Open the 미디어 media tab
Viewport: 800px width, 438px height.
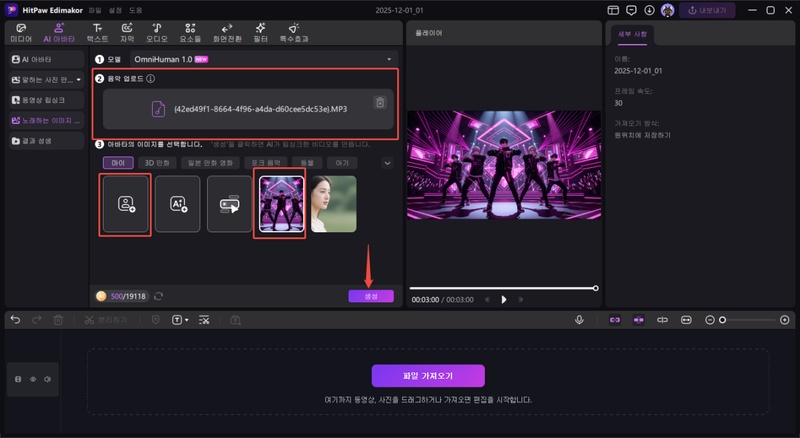pos(21,33)
